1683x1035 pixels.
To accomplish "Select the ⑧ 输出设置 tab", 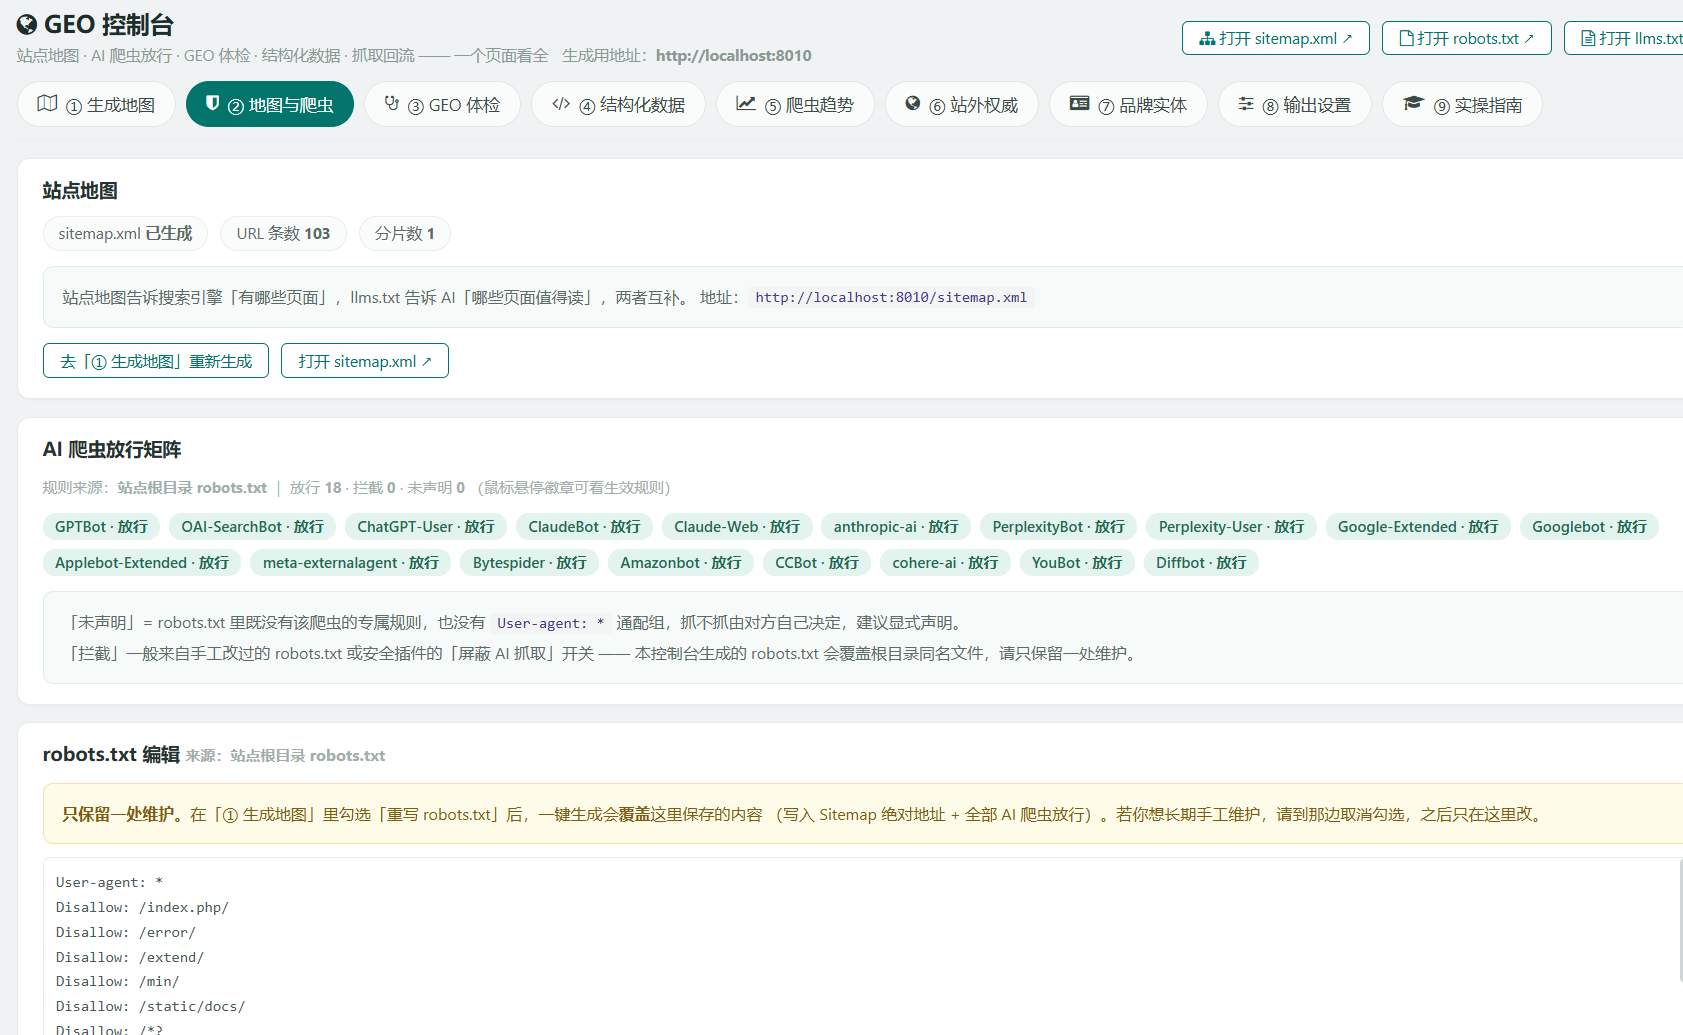I will coord(1294,104).
